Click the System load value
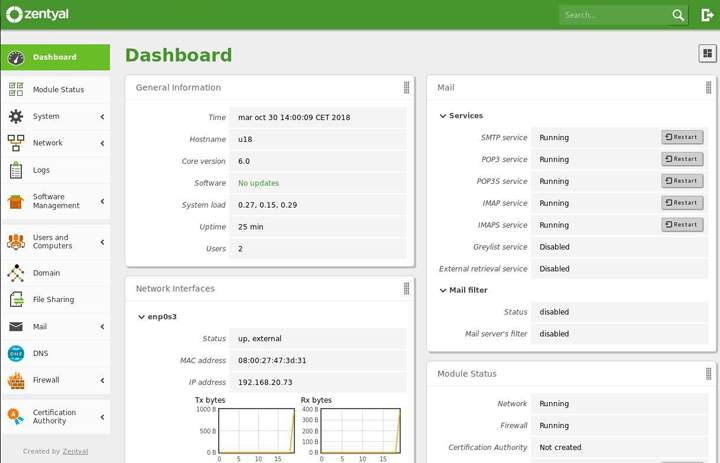This screenshot has width=720, height=463. [267, 205]
